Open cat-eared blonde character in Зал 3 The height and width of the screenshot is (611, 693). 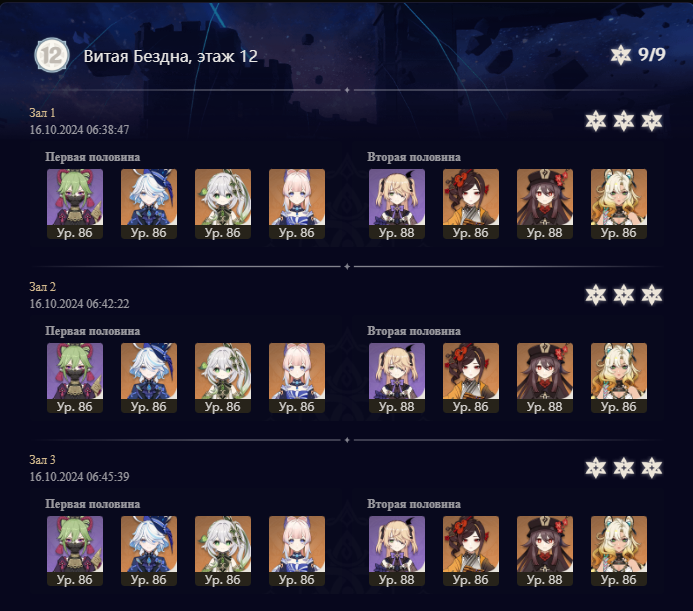point(619,551)
